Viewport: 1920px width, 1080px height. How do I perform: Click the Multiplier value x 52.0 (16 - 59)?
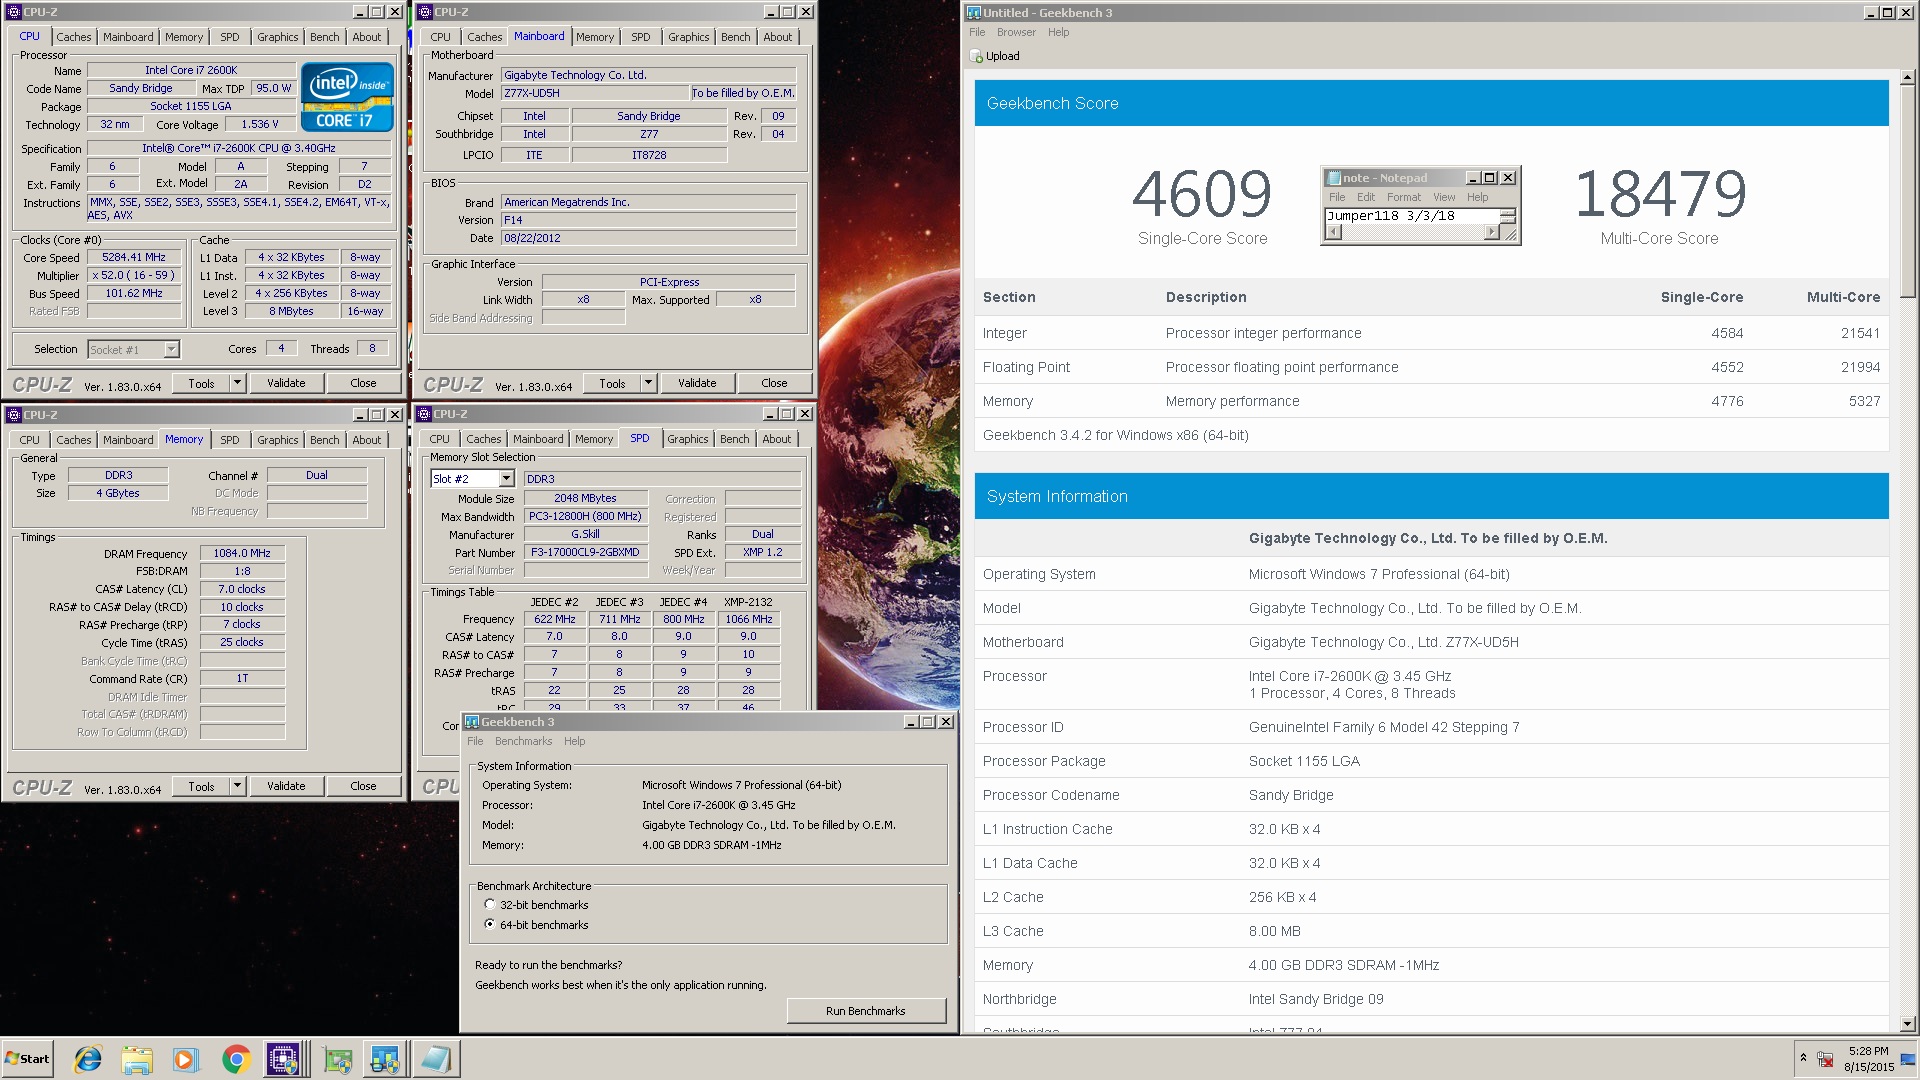click(x=134, y=275)
